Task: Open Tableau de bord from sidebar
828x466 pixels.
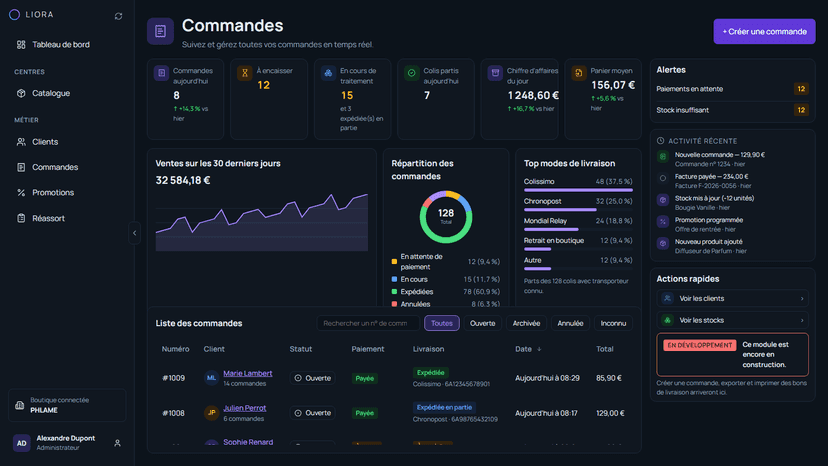Action: pos(61,45)
